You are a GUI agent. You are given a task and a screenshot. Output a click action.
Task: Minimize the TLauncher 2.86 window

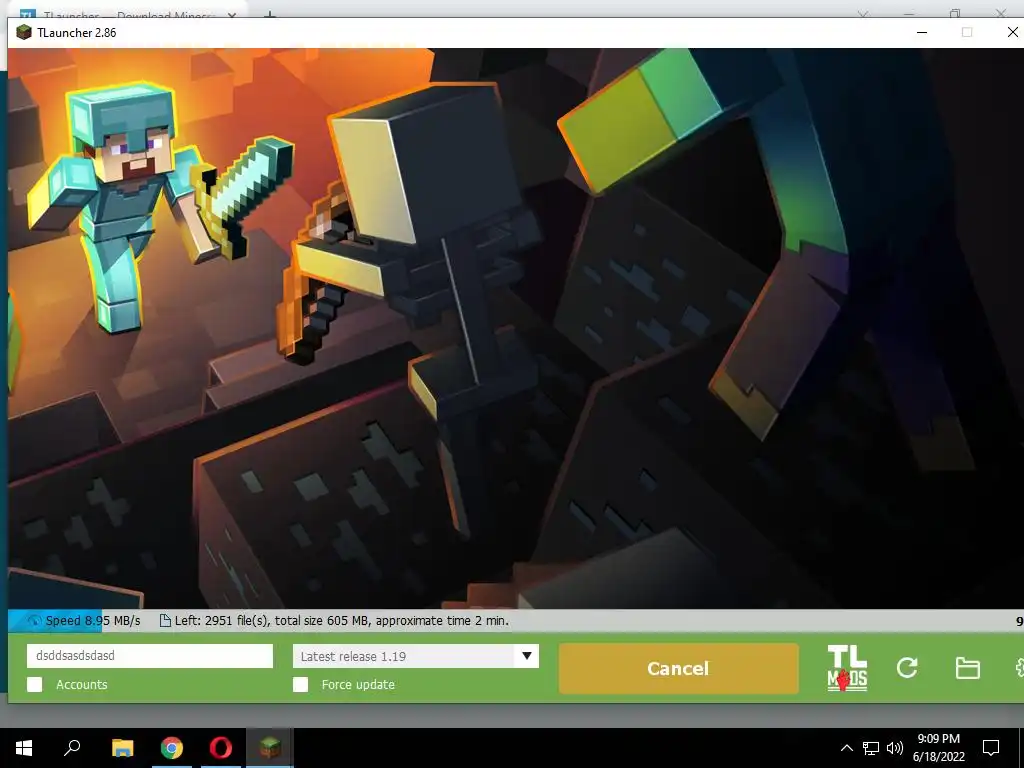[922, 33]
